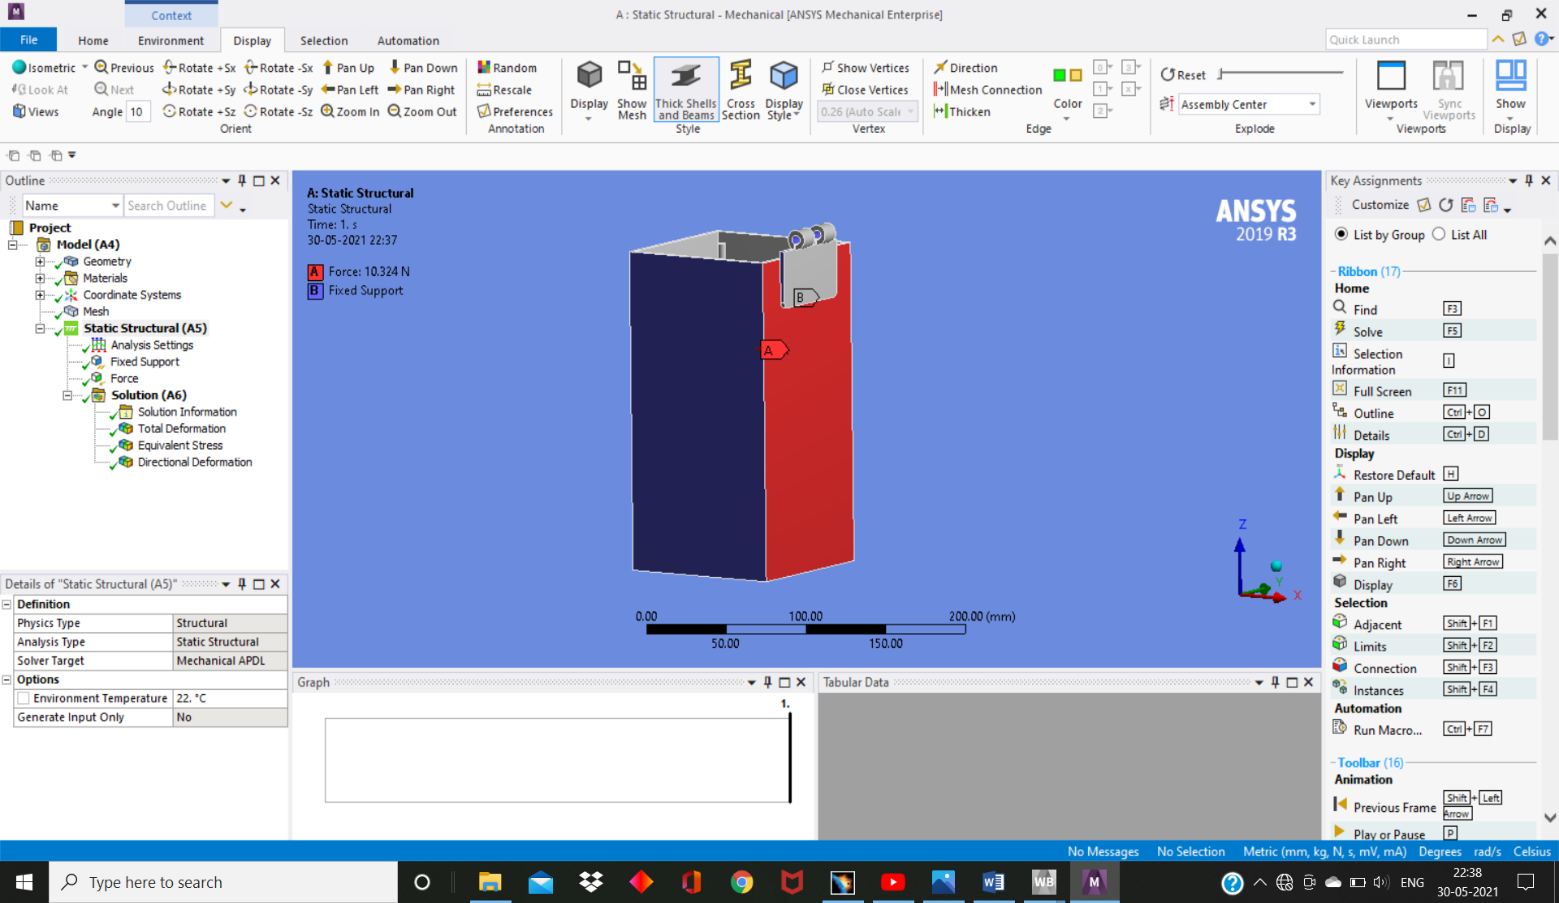Expand the Geometry tree node
The image size is (1559, 903).
pyautogui.click(x=41, y=262)
